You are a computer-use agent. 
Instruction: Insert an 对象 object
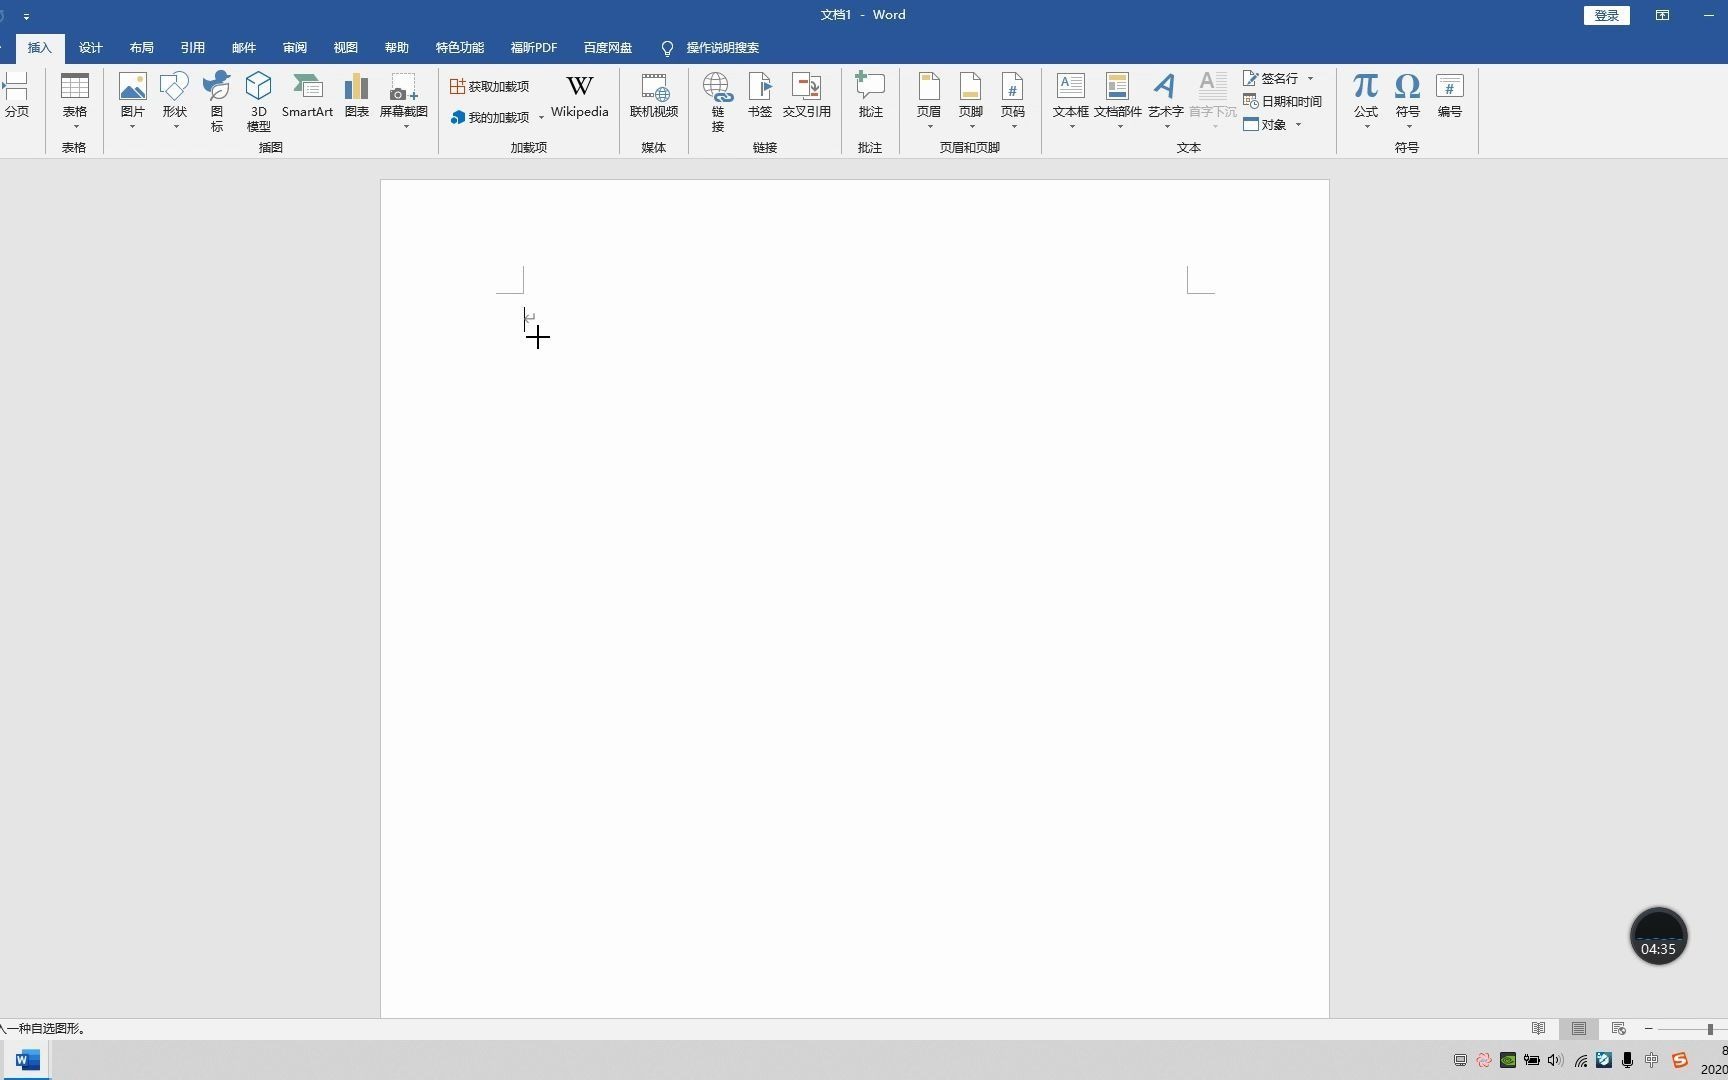point(1265,125)
